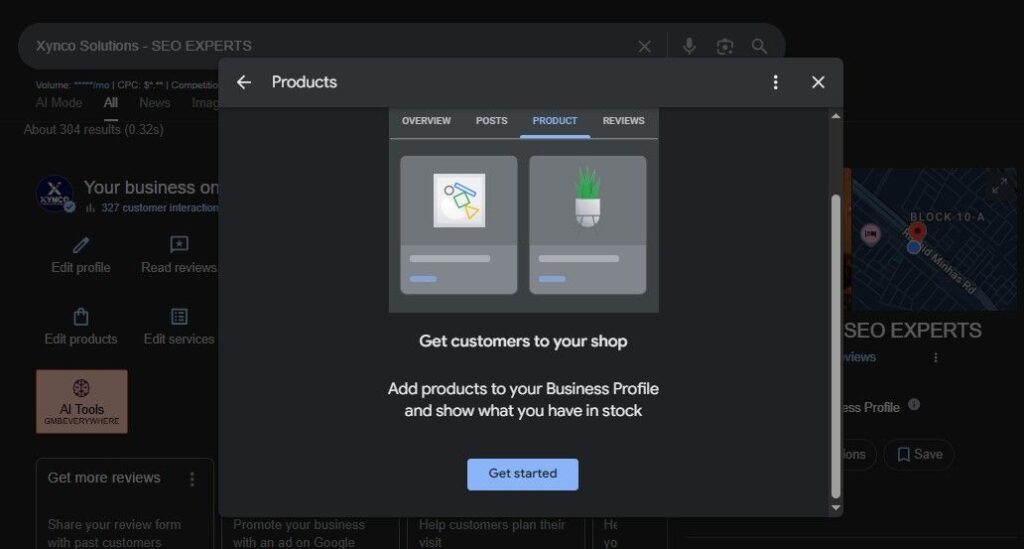Click the red location pin on map
1024x549 pixels.
coord(918,231)
